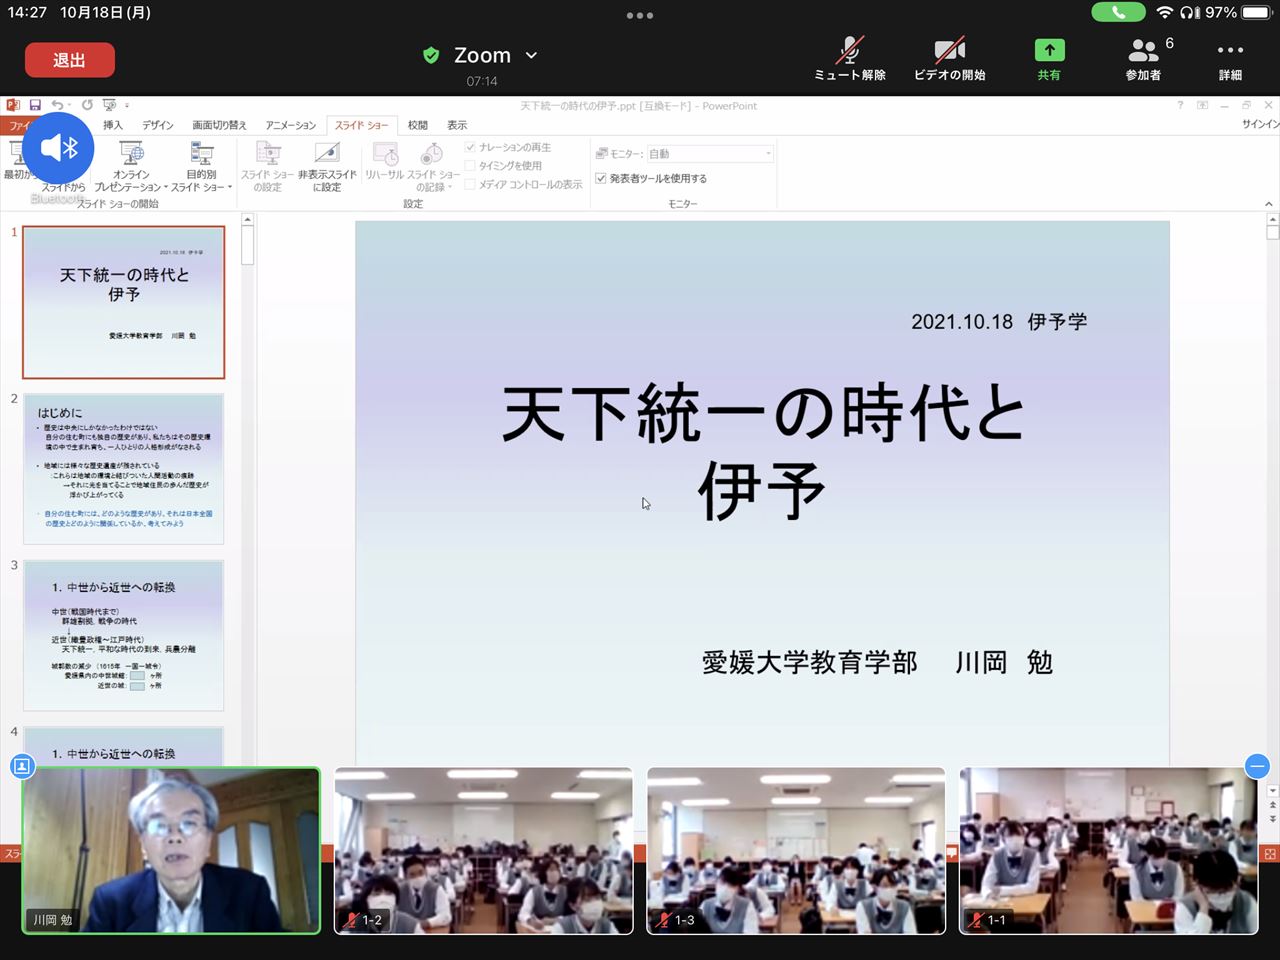This screenshot has width=1280, height=960.
Task: Start video with ビデオの開始
Action: pos(949,59)
